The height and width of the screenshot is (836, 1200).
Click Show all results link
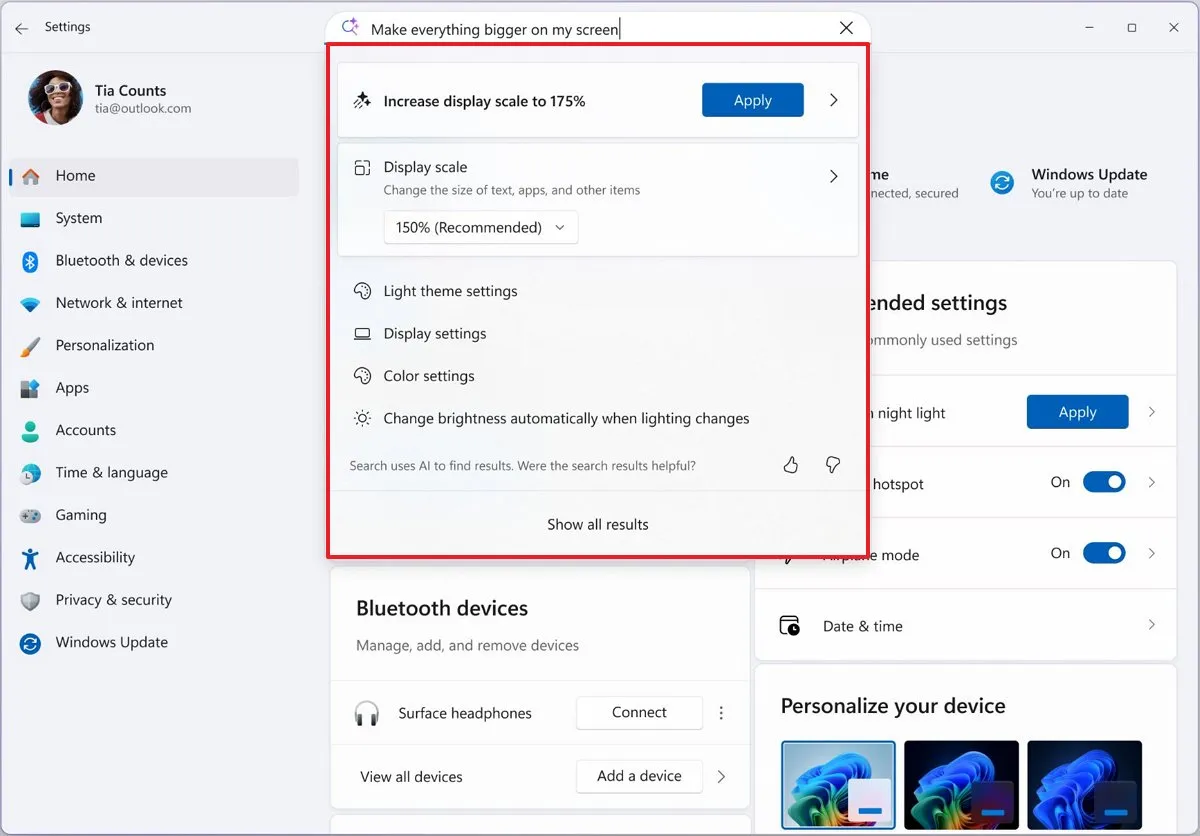(x=597, y=523)
